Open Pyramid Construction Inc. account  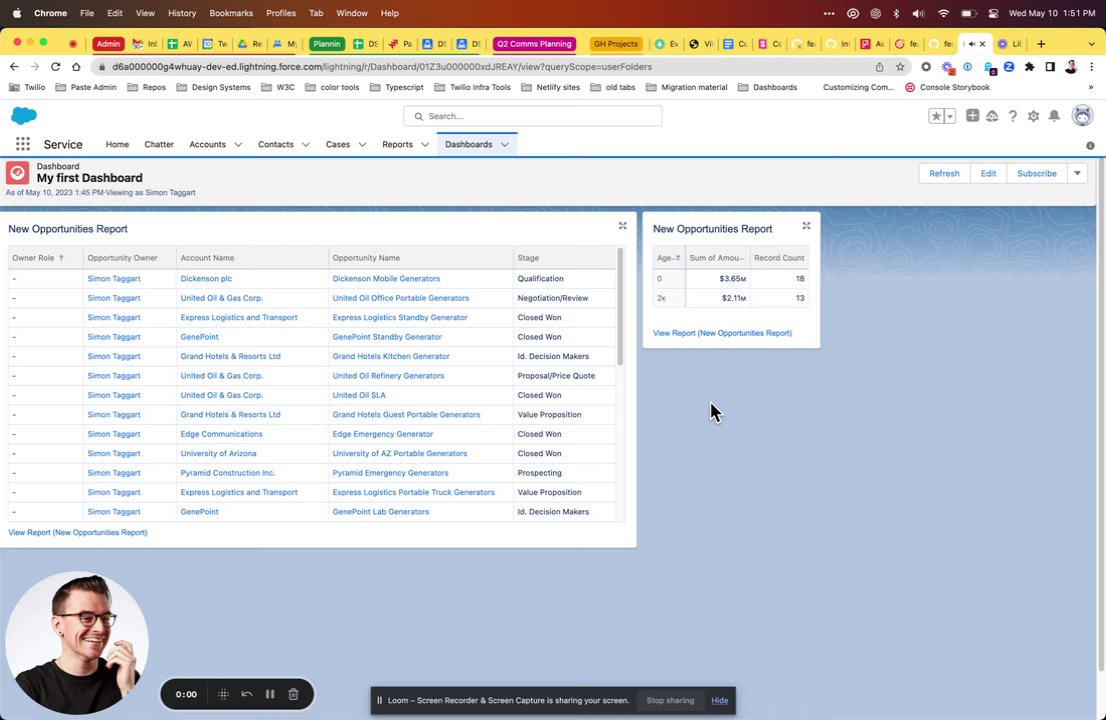coord(228,472)
